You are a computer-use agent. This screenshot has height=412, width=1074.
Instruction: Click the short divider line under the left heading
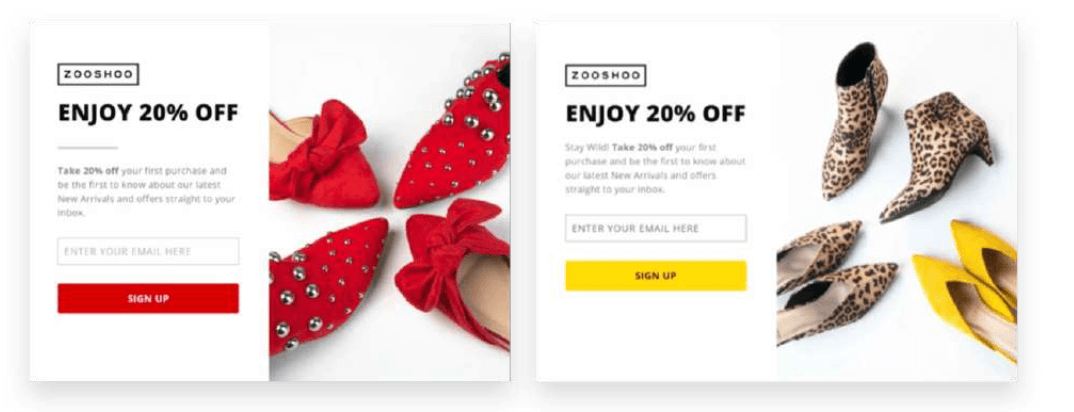[87, 147]
